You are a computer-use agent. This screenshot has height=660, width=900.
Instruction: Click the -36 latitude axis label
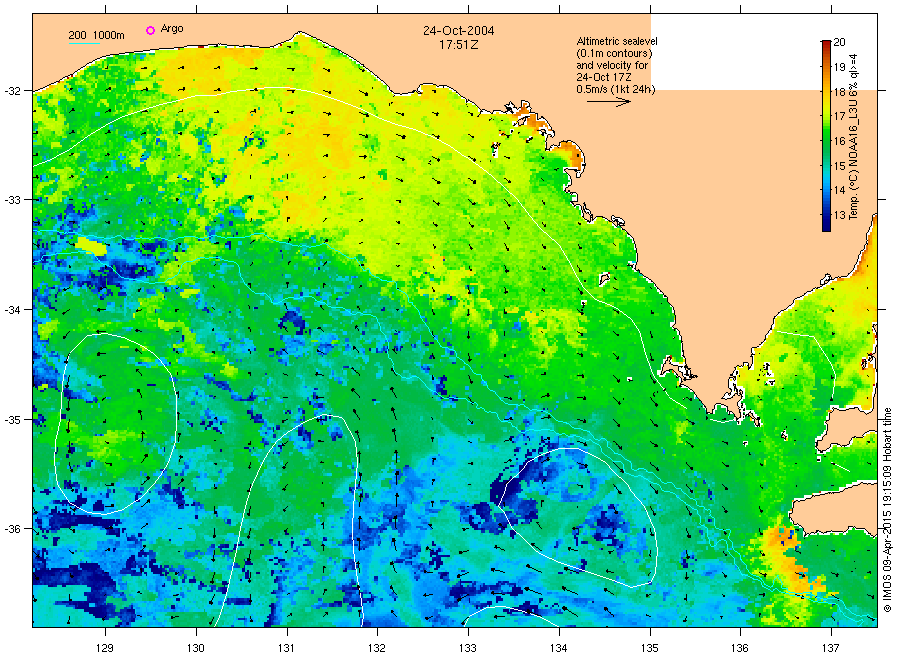[12, 529]
